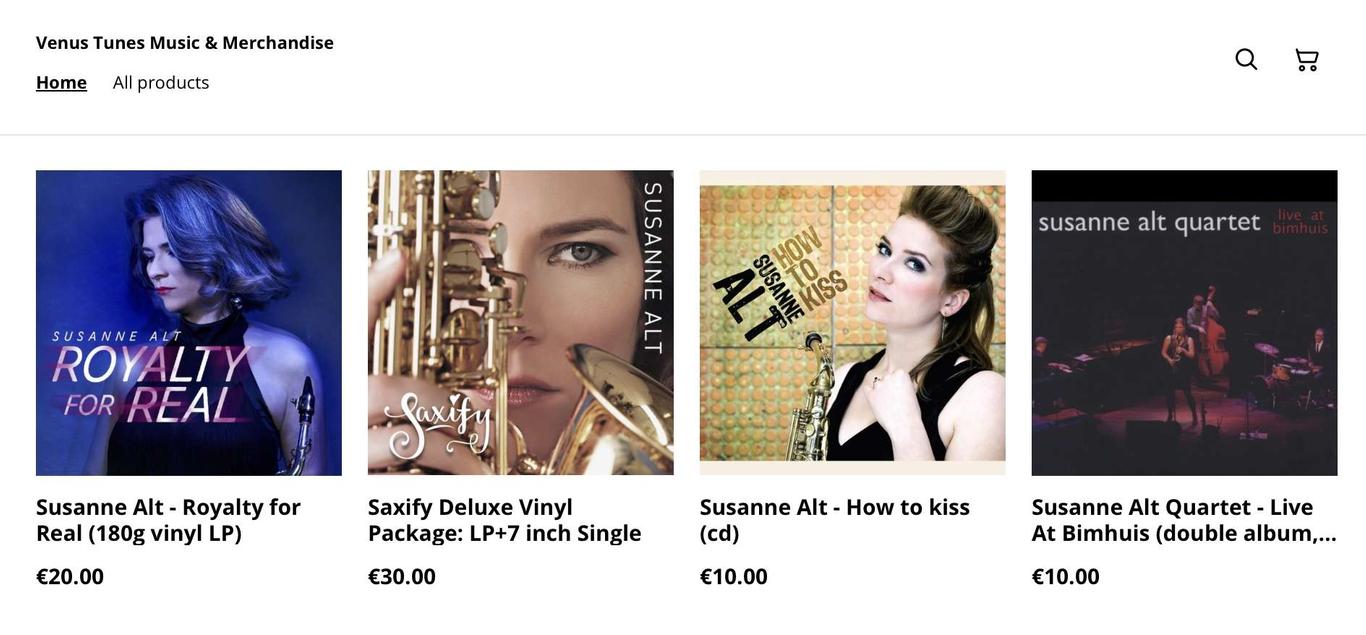
Task: Select the €30.00 price under Saxify package
Action: [402, 576]
